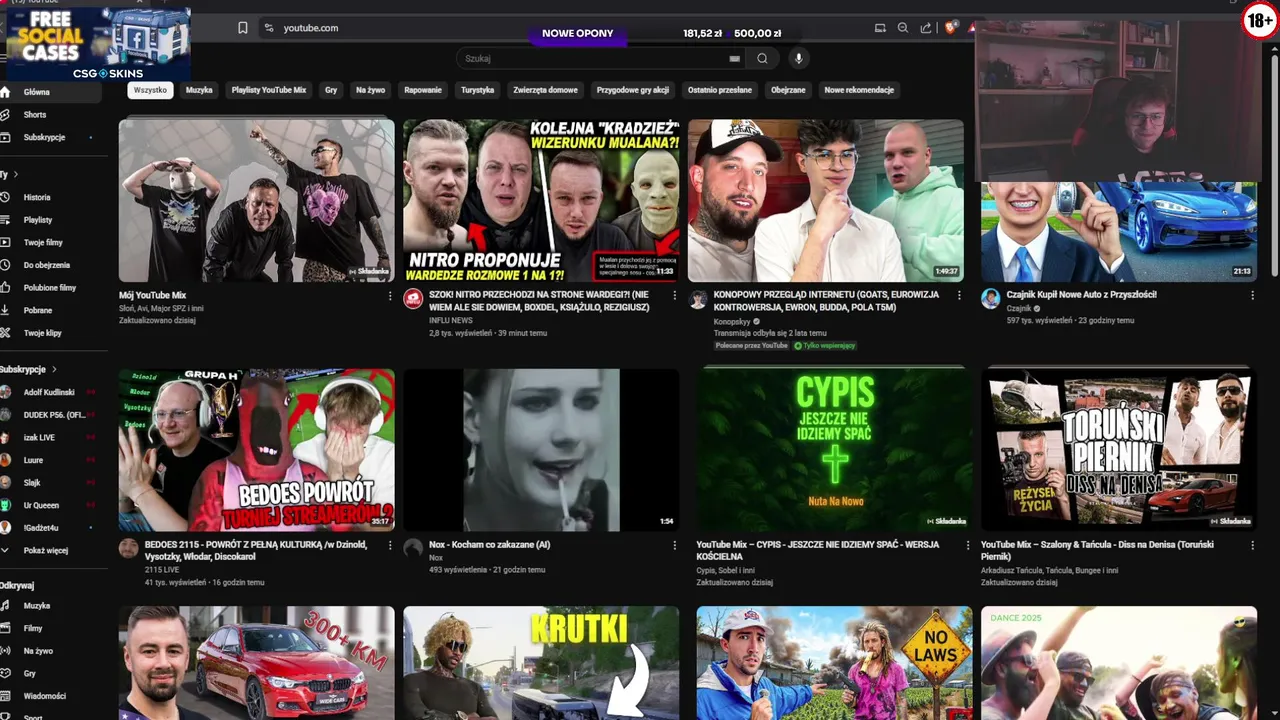Open options menu for Czajnik Kupił Nowe Auto
Viewport: 1280px width, 720px height.
1252,296
